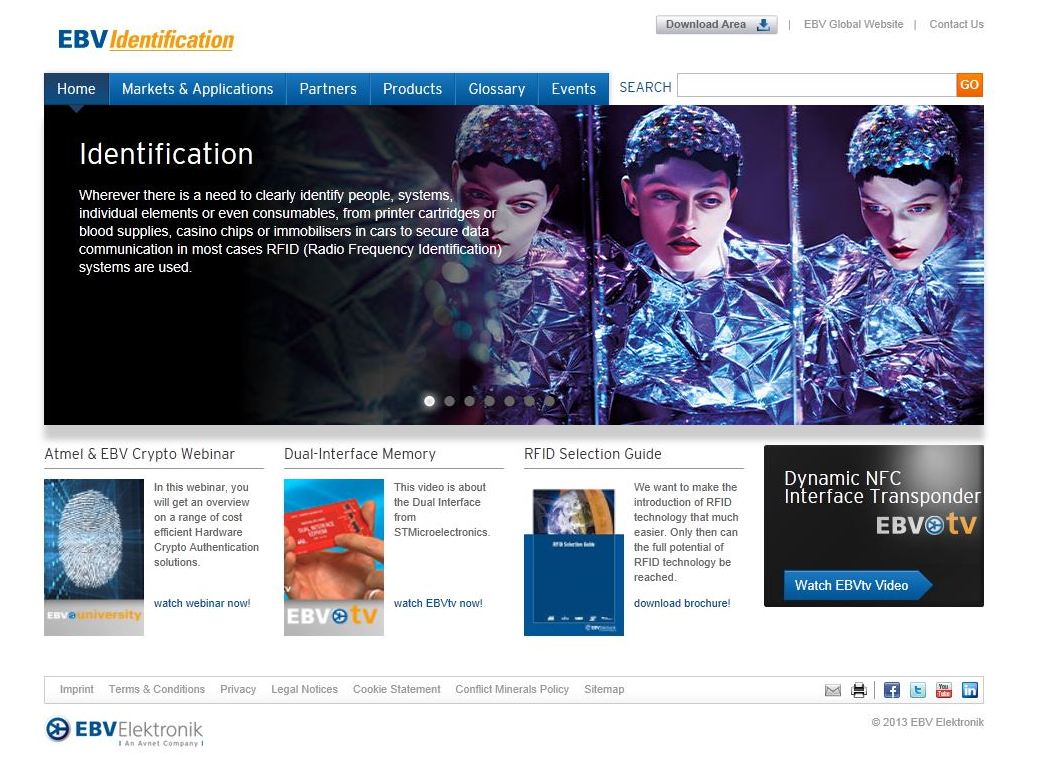Select the fifth carousel slide dot
This screenshot has width=1048, height=772.
click(x=510, y=401)
